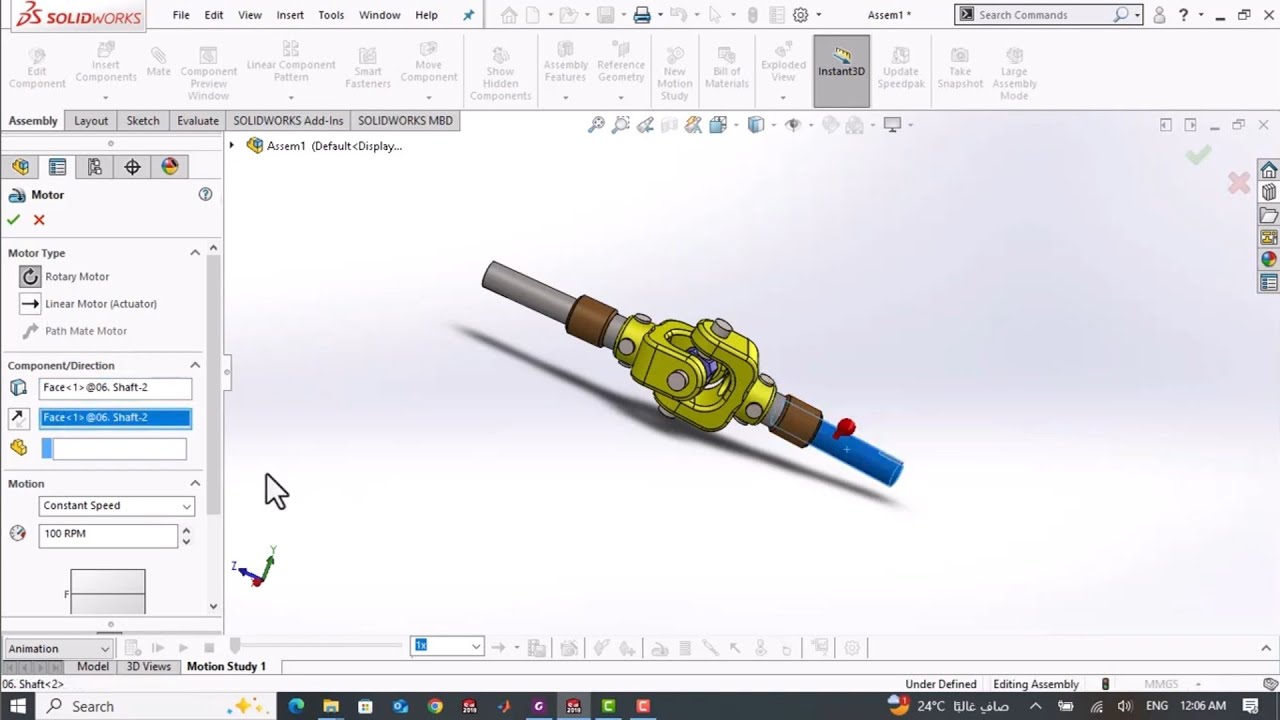Open Motor help question mark icon
1280x720 pixels.
click(205, 195)
